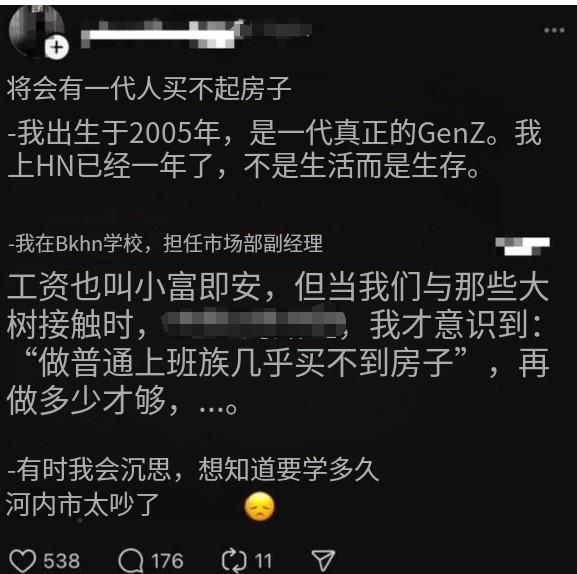Open the pixelated username link
The height and width of the screenshot is (574, 577).
click(196, 34)
